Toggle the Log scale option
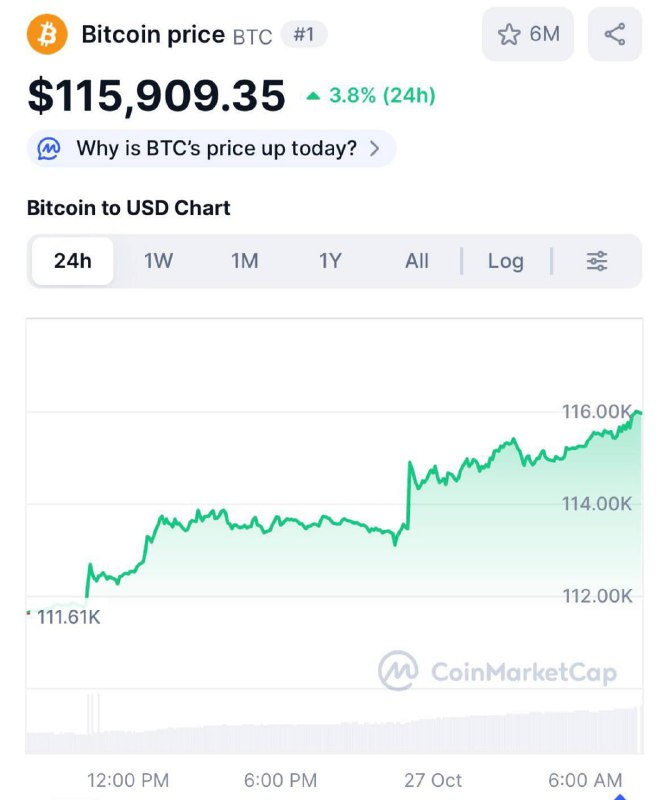The width and height of the screenshot is (669, 800). (x=505, y=261)
